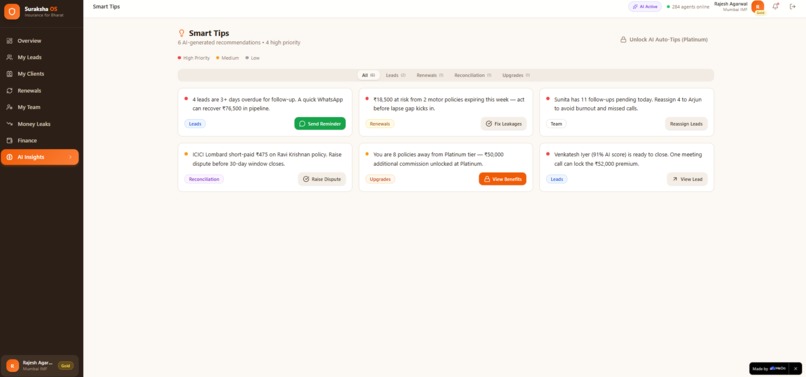Open the 4 leads overdue tip text
Viewport: 806px width, 377px height.
(x=268, y=104)
